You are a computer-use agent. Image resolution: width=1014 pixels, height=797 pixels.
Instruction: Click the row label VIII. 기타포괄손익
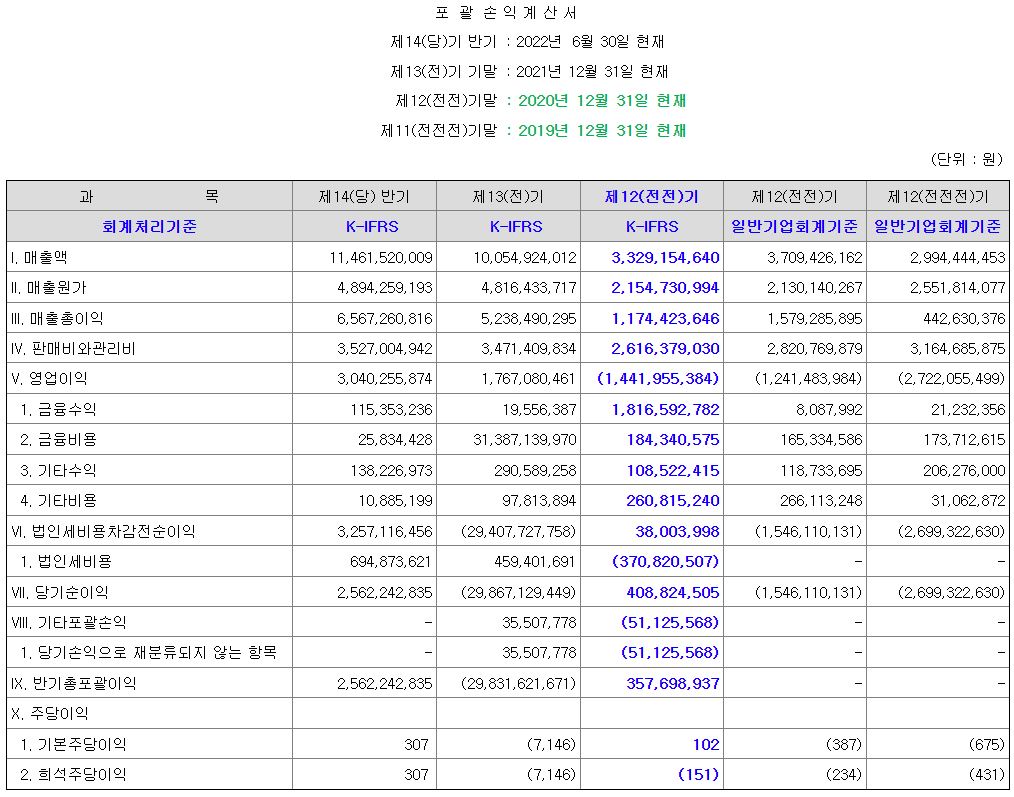(69, 622)
